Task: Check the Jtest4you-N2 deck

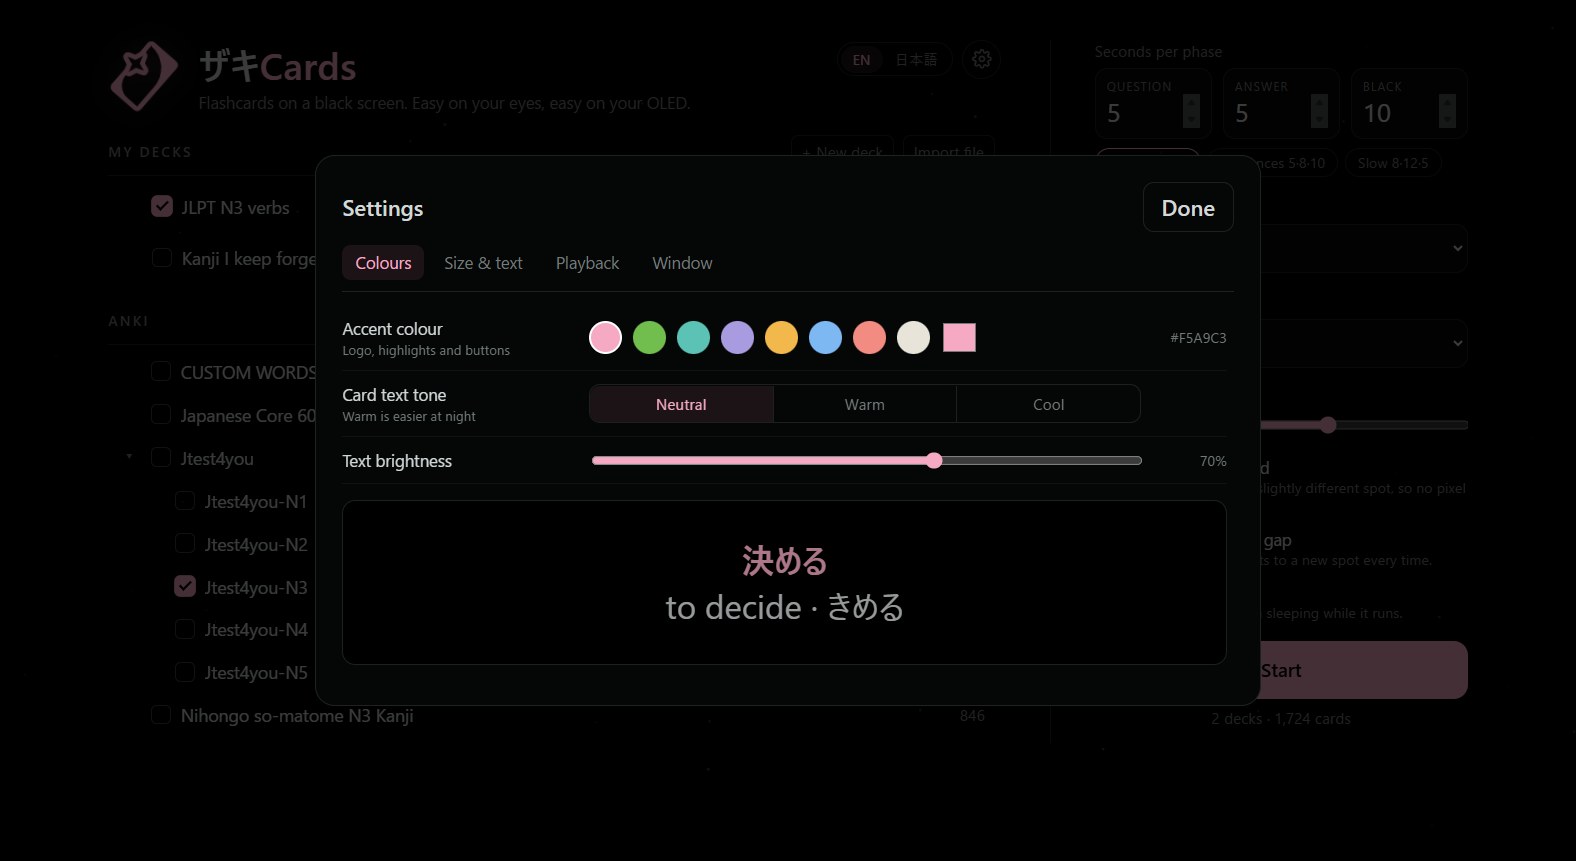Action: [x=185, y=543]
